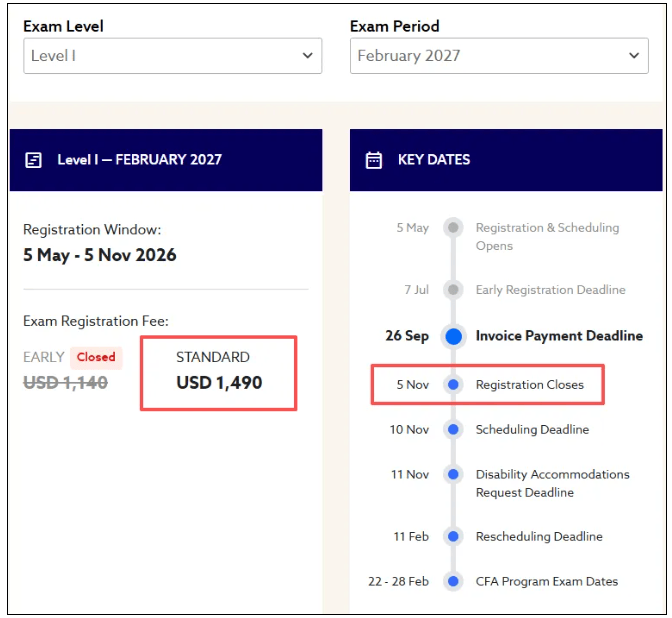Click the 'Exam Period' field label
The image size is (672, 618).
click(x=395, y=27)
